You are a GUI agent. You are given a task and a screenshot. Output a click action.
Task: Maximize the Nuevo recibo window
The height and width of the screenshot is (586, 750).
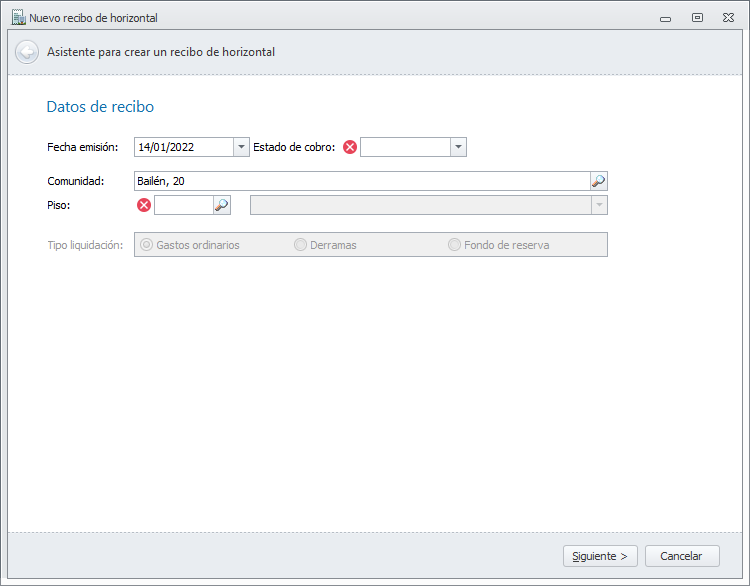pyautogui.click(x=697, y=18)
